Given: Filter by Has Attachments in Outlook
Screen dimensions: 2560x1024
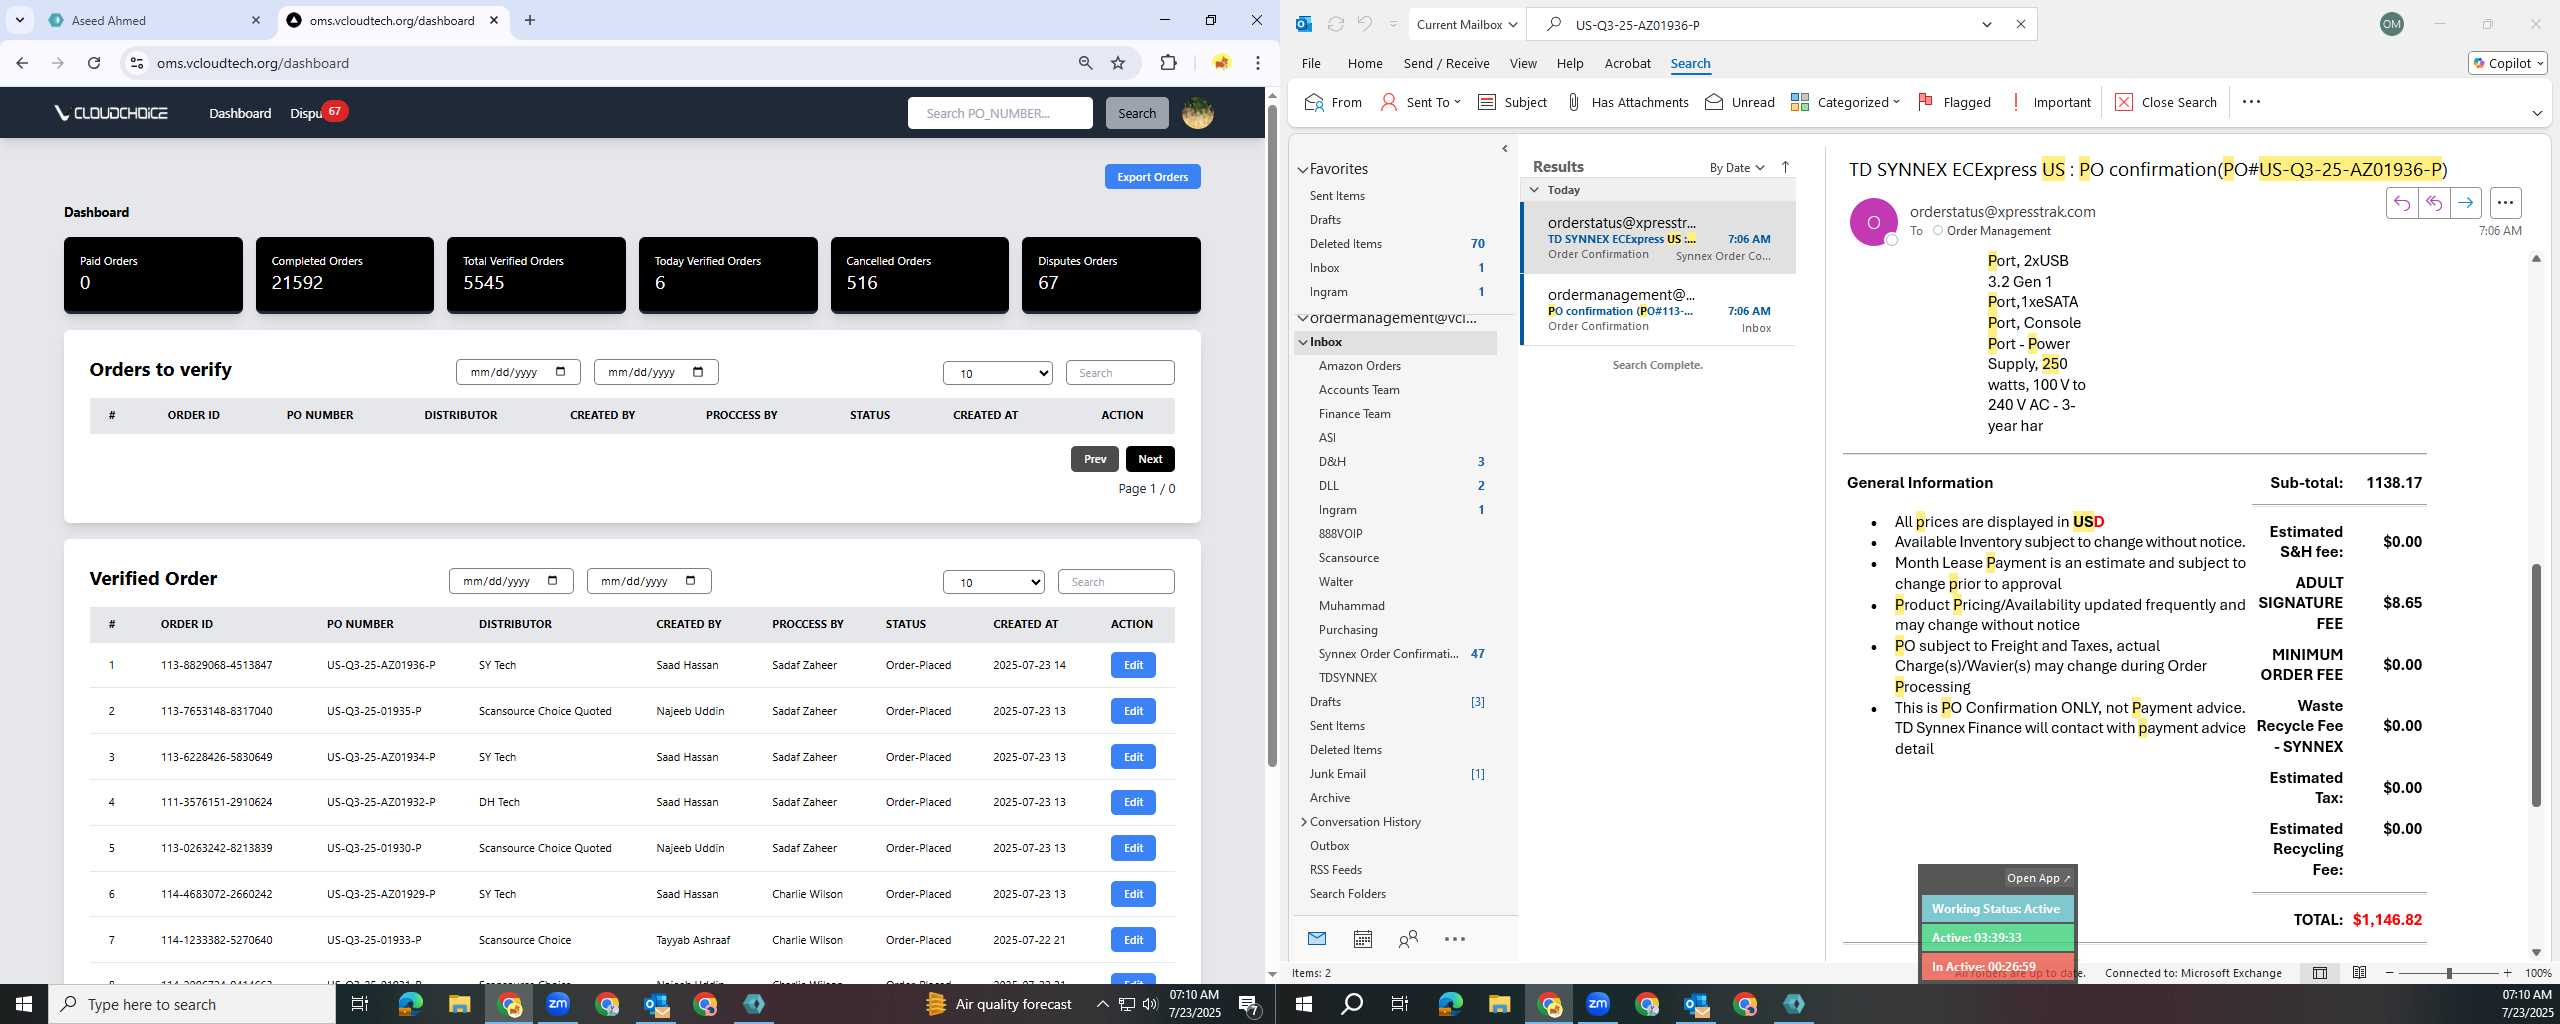Looking at the screenshot, I should 1626,102.
